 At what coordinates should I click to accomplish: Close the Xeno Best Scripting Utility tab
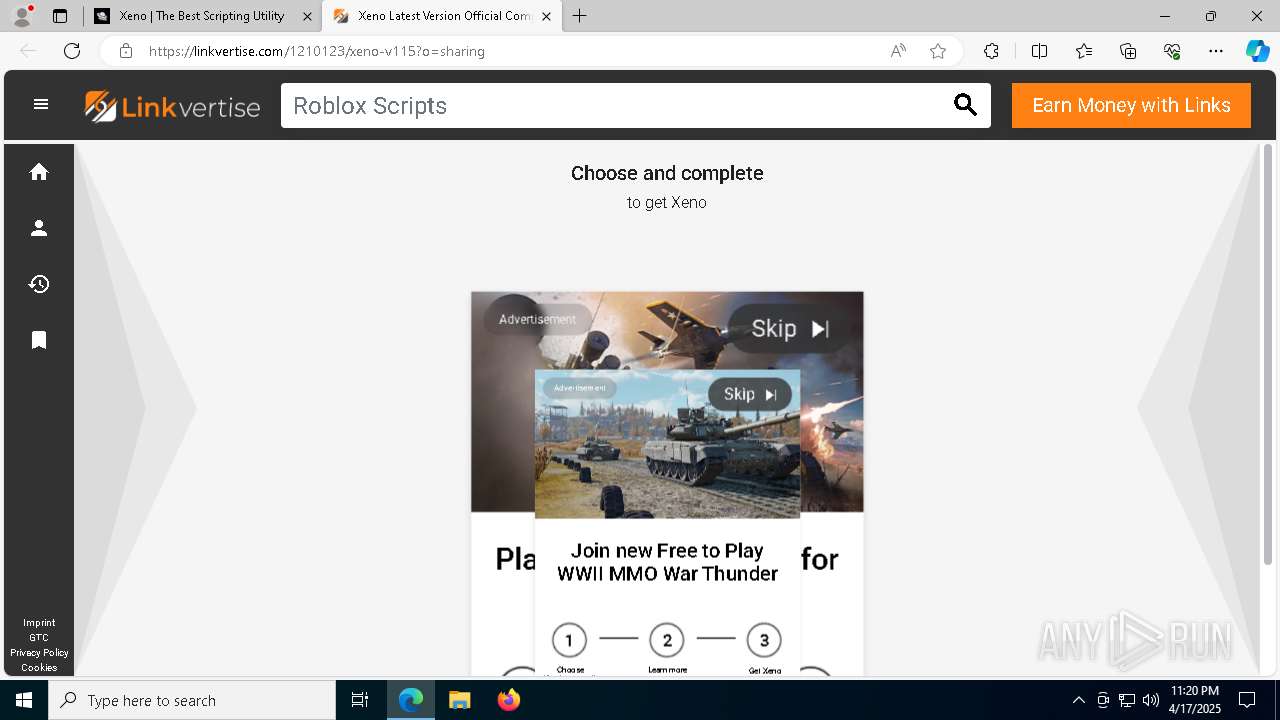point(307,16)
